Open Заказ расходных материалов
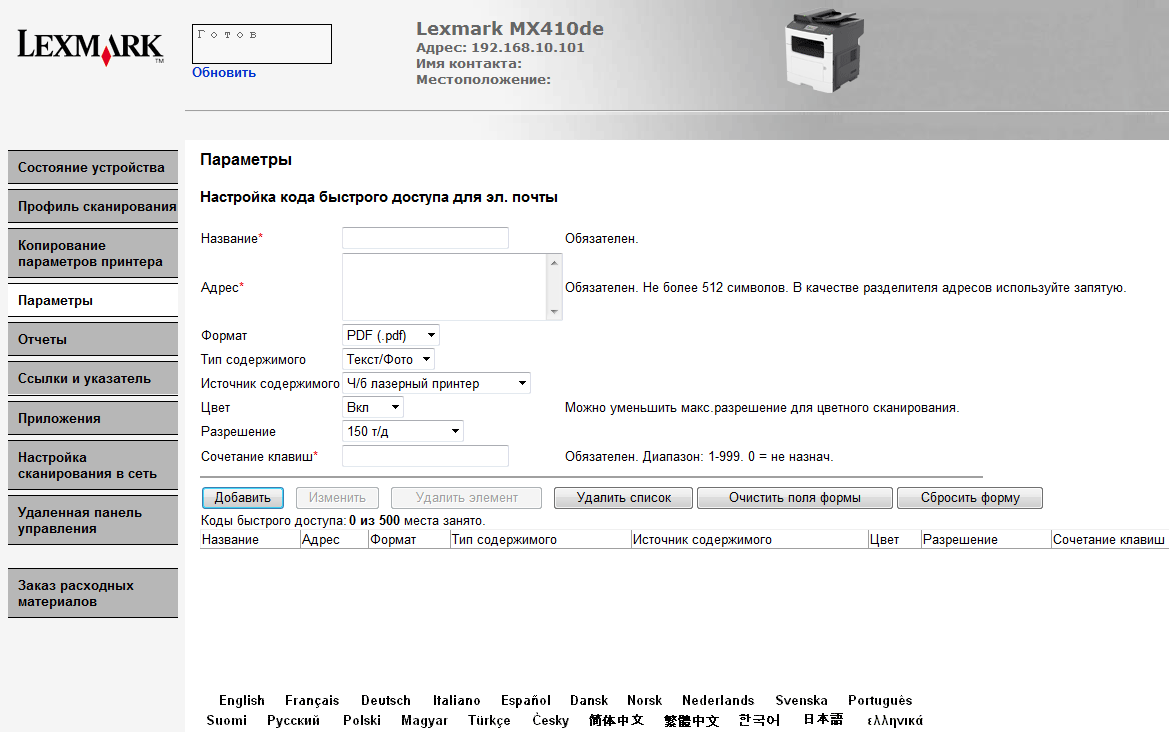The image size is (1169, 732). (92, 593)
